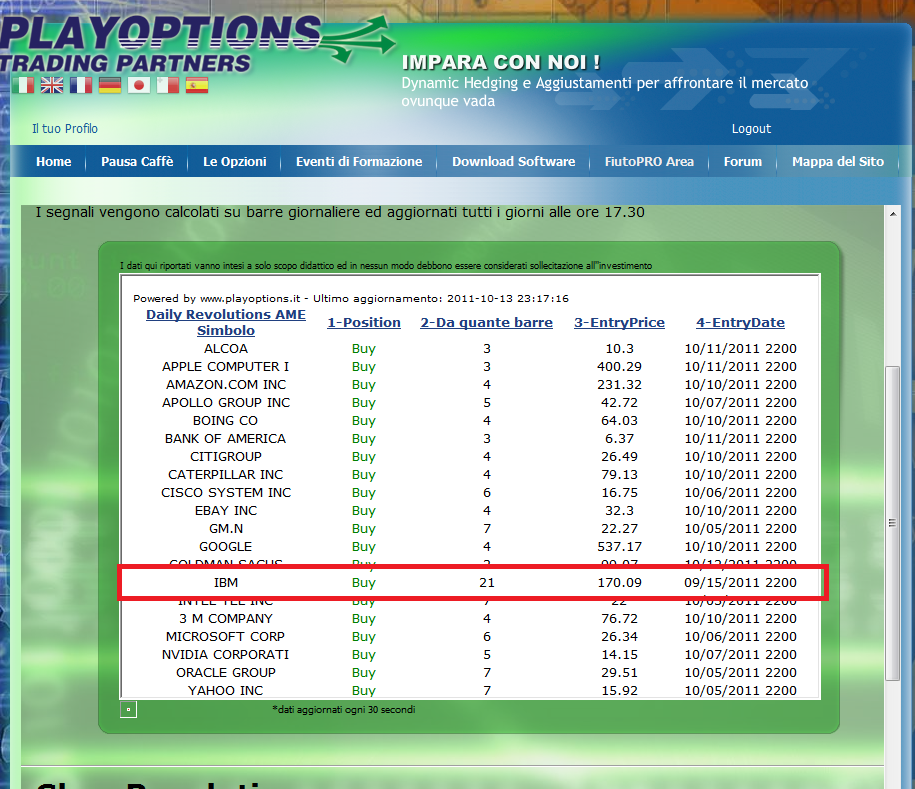Select the Maltese flag language icon

[167, 85]
